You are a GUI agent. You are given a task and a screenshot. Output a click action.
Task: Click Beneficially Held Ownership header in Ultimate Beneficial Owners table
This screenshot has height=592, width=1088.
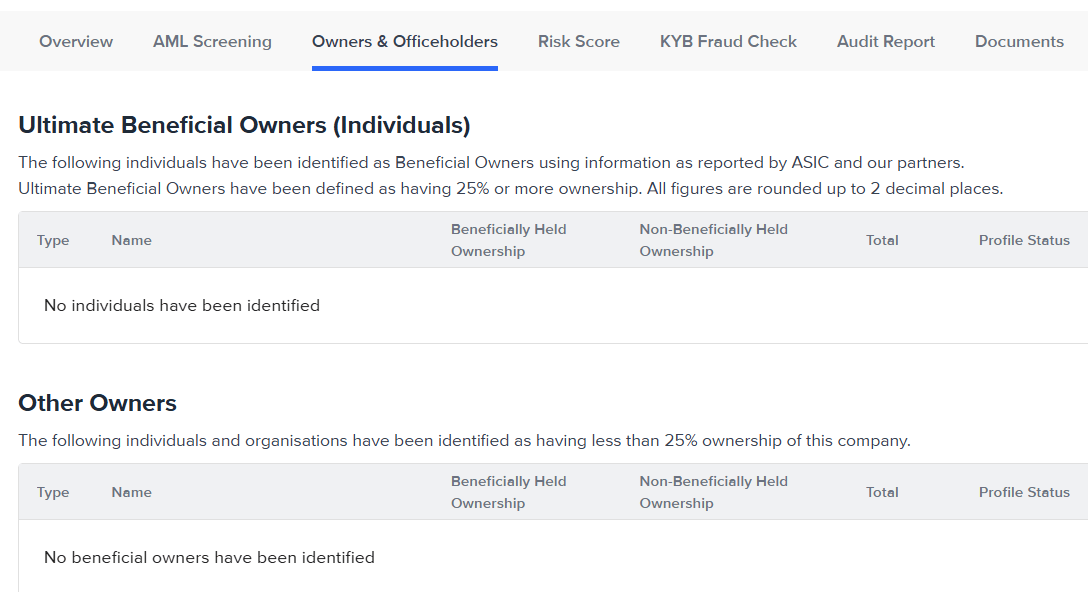coord(509,240)
